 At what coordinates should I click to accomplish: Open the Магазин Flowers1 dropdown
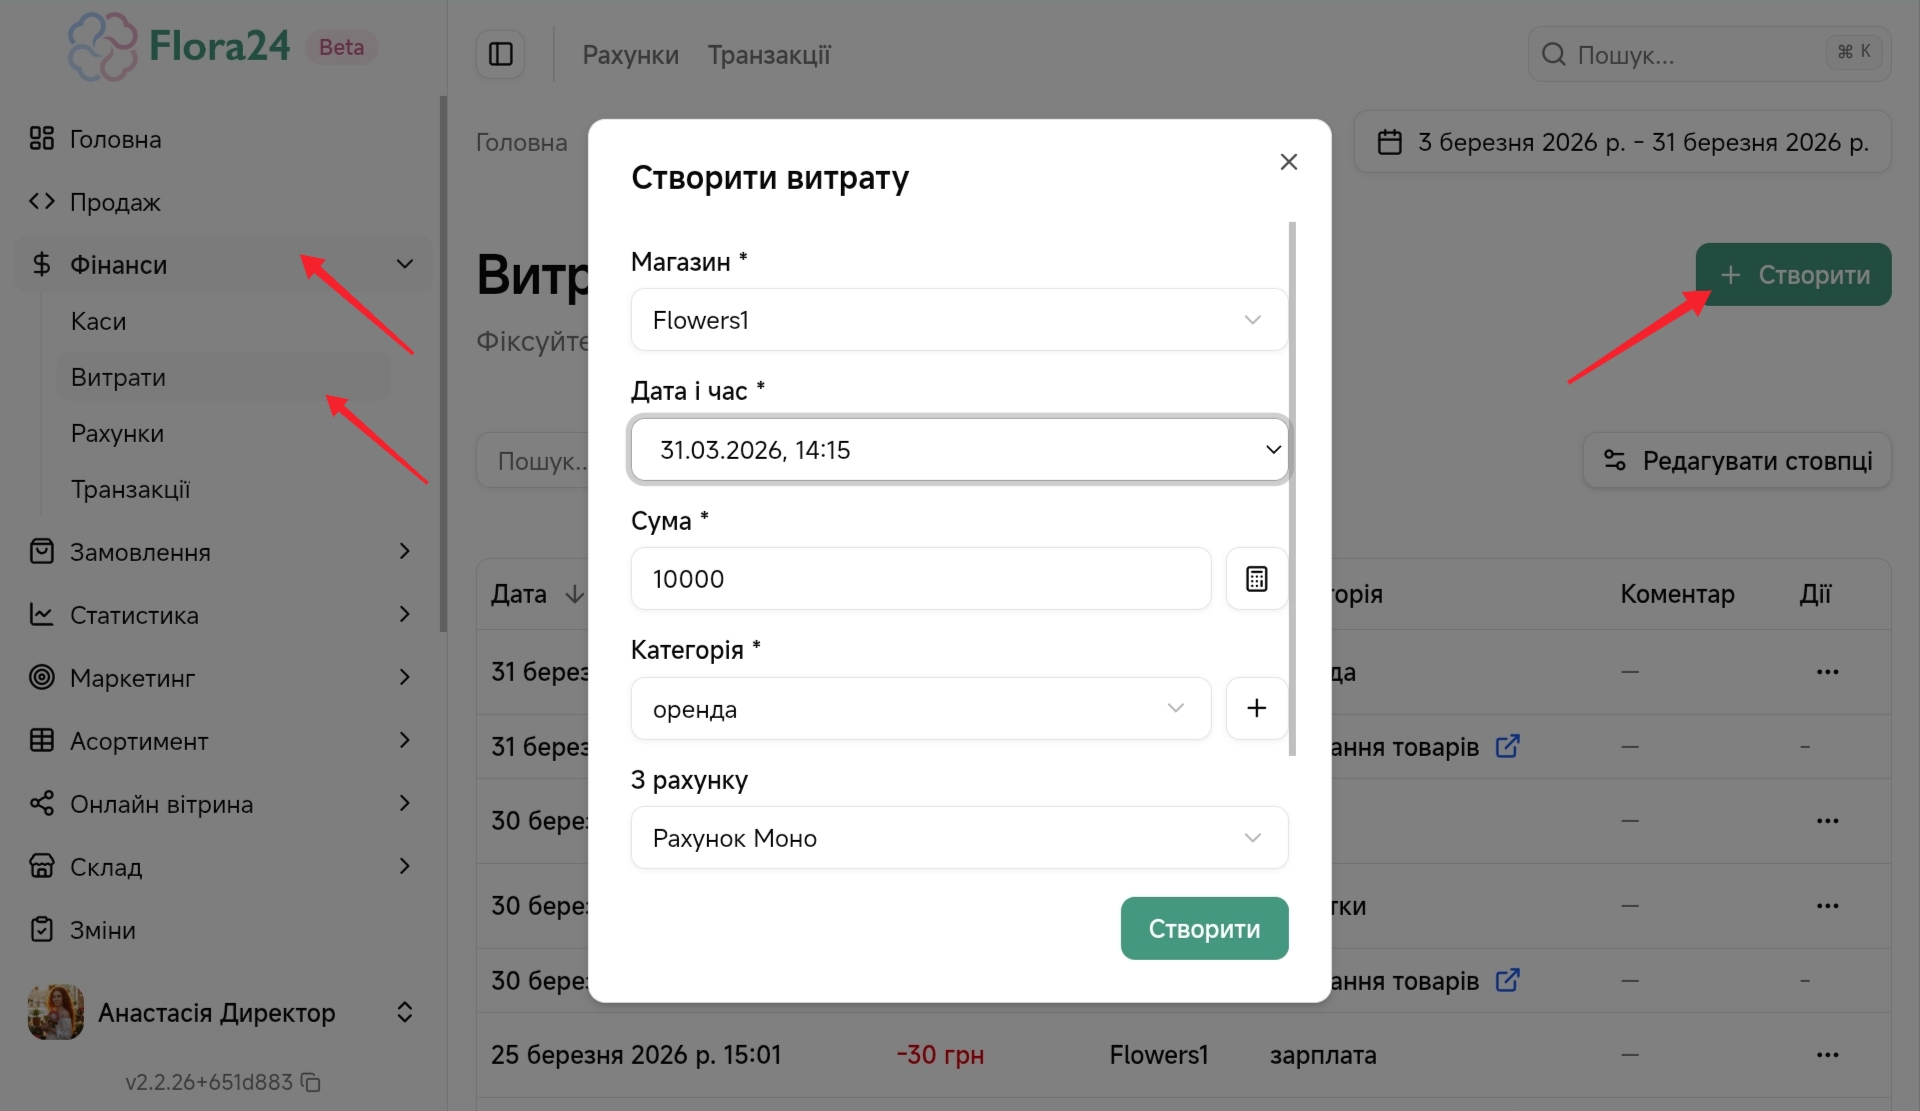(x=958, y=320)
